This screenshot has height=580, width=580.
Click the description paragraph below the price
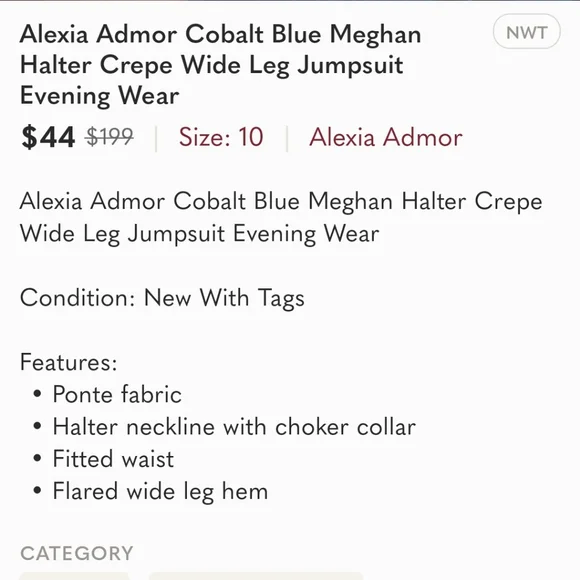(281, 217)
